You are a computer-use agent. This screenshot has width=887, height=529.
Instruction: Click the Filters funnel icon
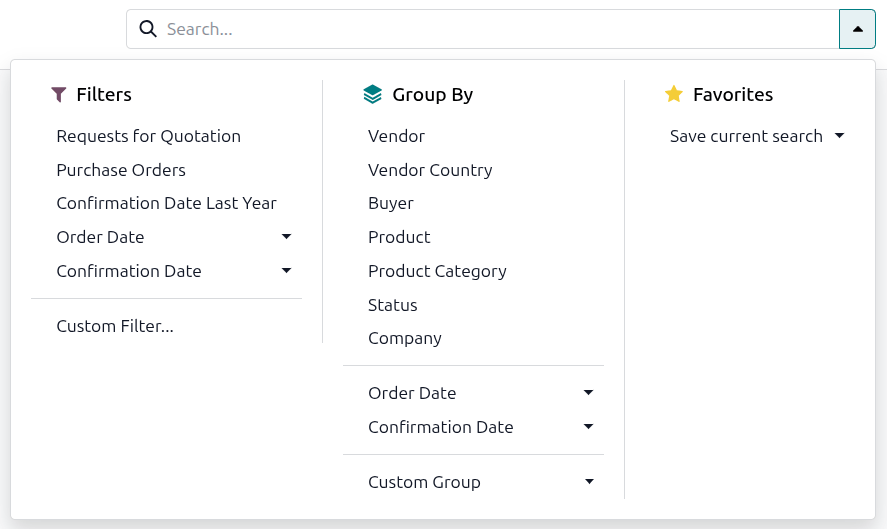pos(59,94)
